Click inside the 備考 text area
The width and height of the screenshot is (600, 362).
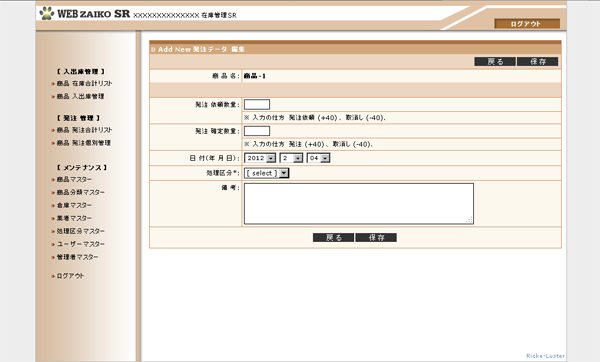[359, 204]
